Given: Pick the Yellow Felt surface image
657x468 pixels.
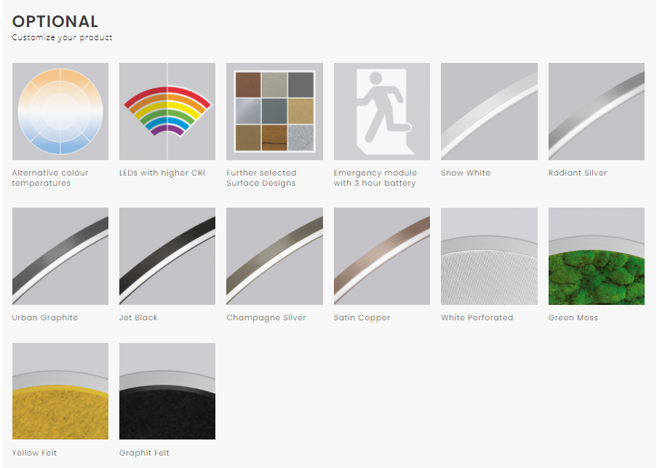Looking at the screenshot, I should (60, 391).
